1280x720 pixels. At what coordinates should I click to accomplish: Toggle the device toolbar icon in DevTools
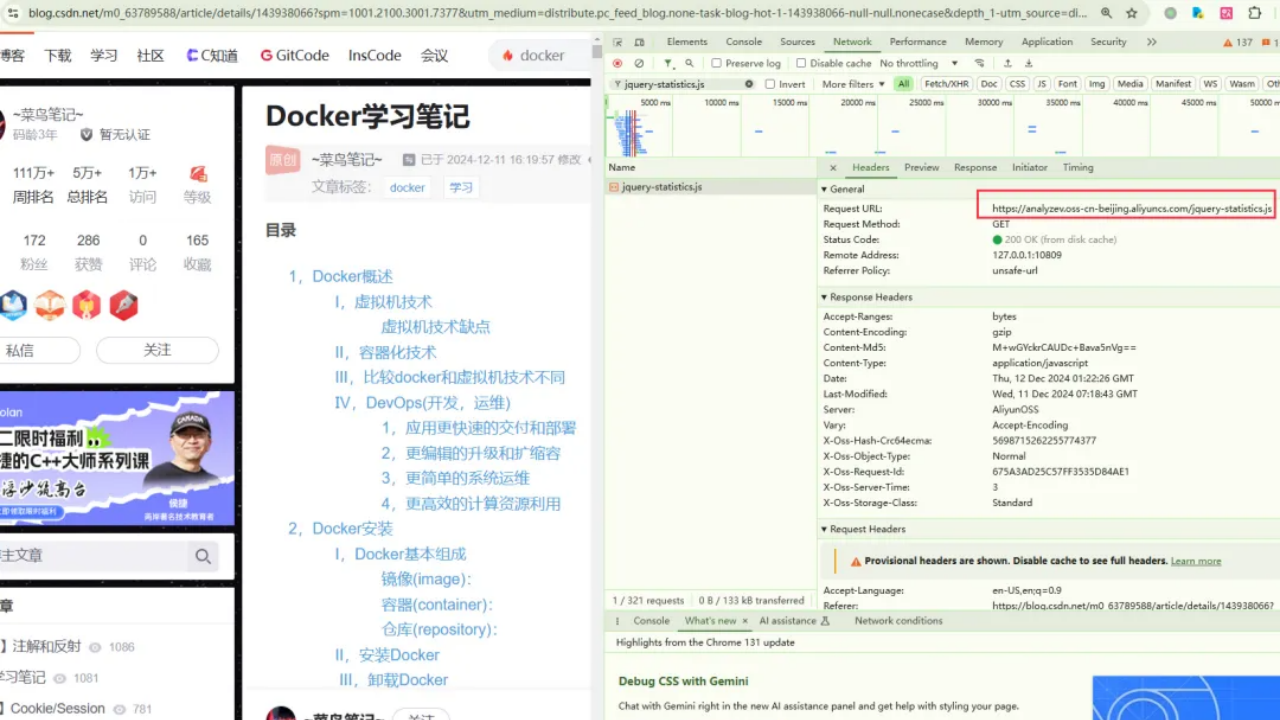640,42
